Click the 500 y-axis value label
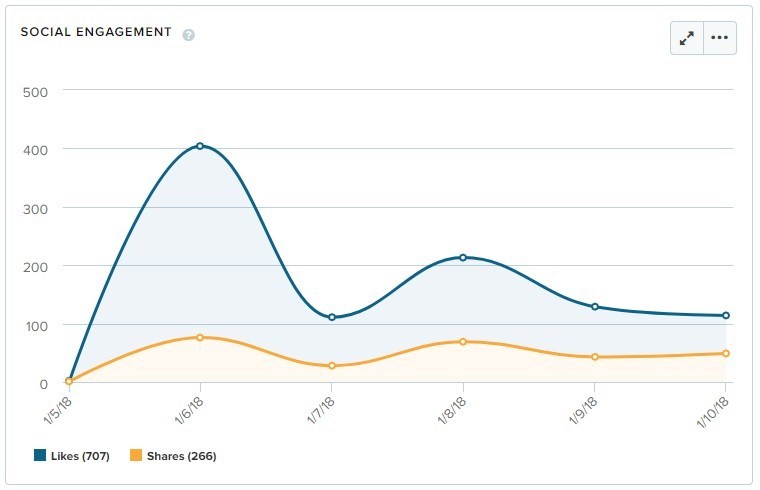This screenshot has width=760, height=490. click(x=35, y=90)
